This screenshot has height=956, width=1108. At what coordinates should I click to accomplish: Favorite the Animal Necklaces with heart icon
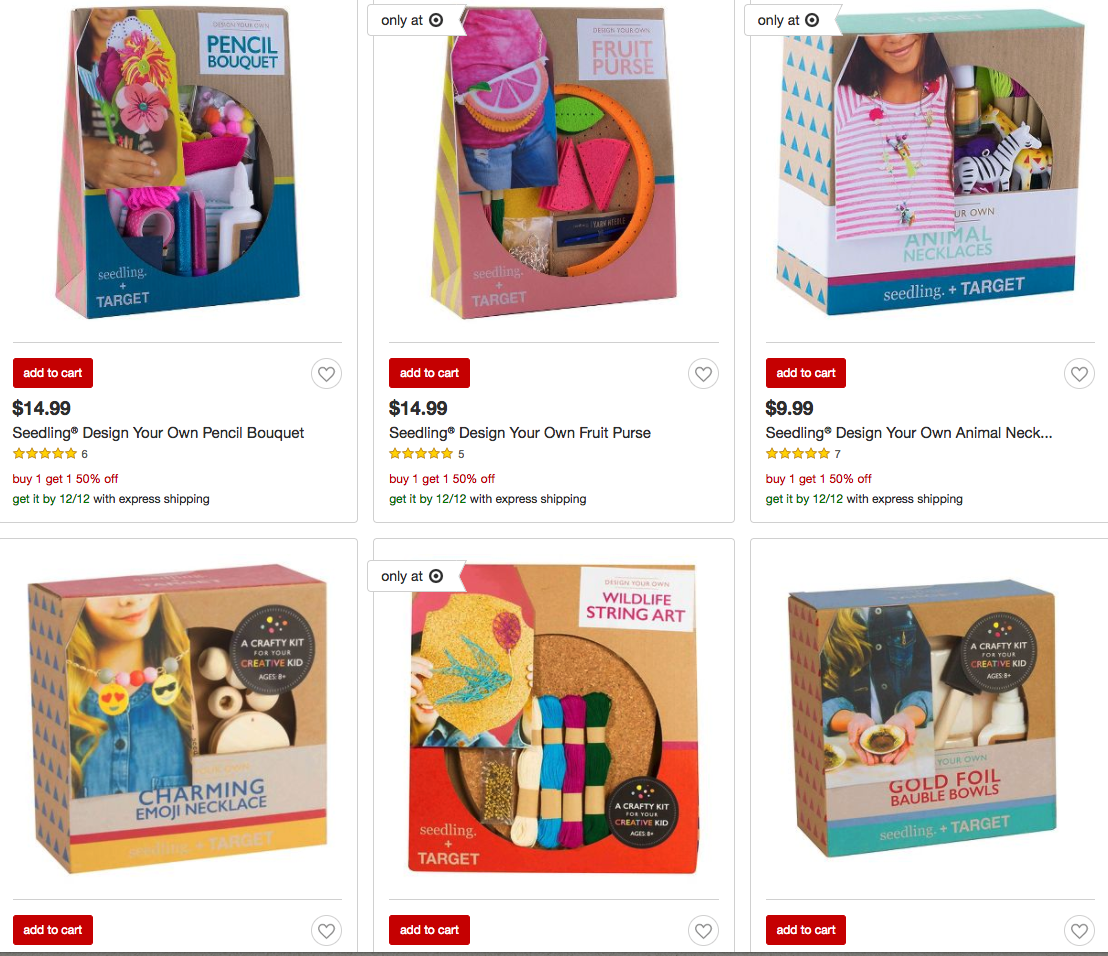[x=1079, y=374]
